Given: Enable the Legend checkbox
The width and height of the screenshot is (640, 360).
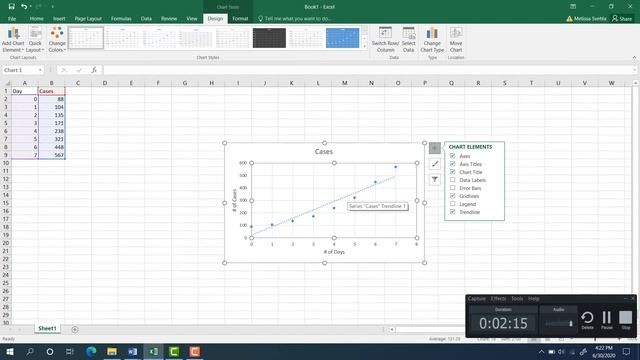Looking at the screenshot, I should point(453,204).
